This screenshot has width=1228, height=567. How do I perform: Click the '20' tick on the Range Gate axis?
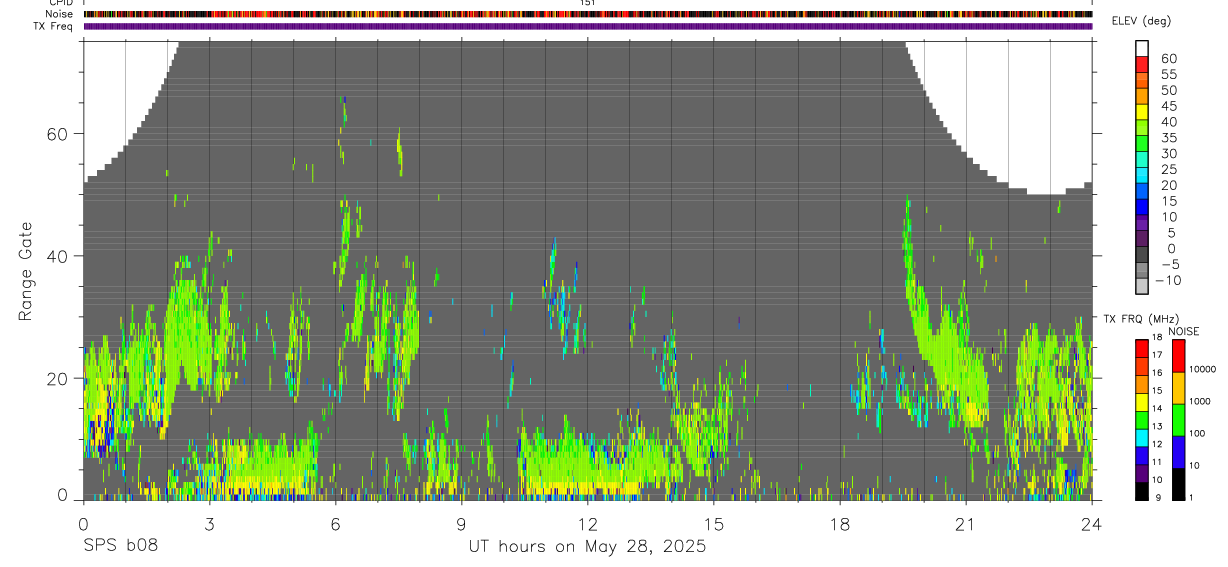[59, 379]
